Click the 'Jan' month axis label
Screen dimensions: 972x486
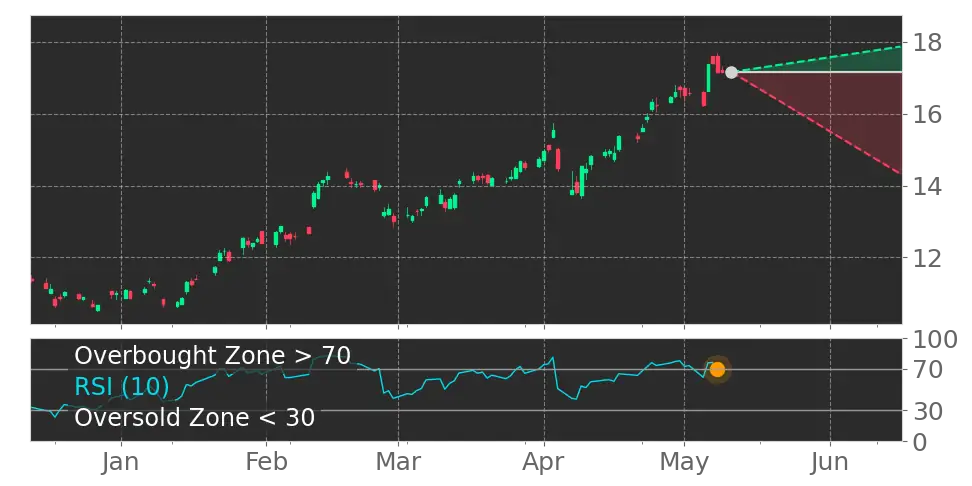coord(122,463)
